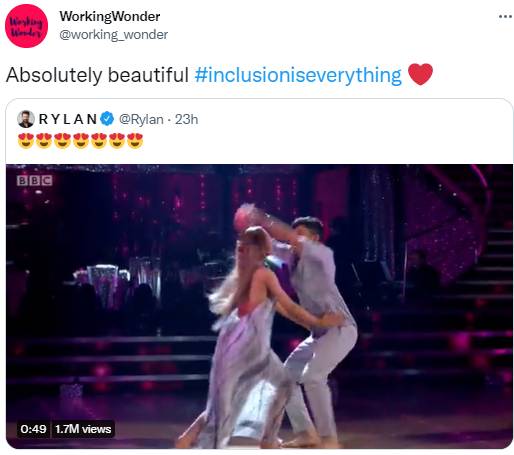Open the @working_wonder handle link
The height and width of the screenshot is (455, 514).
(114, 35)
